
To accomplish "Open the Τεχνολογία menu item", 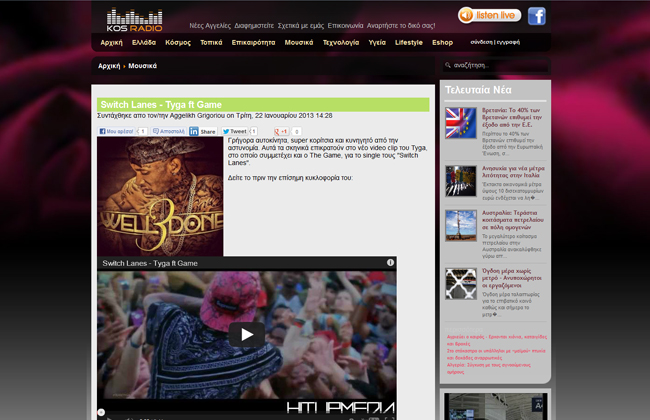I will pos(341,42).
